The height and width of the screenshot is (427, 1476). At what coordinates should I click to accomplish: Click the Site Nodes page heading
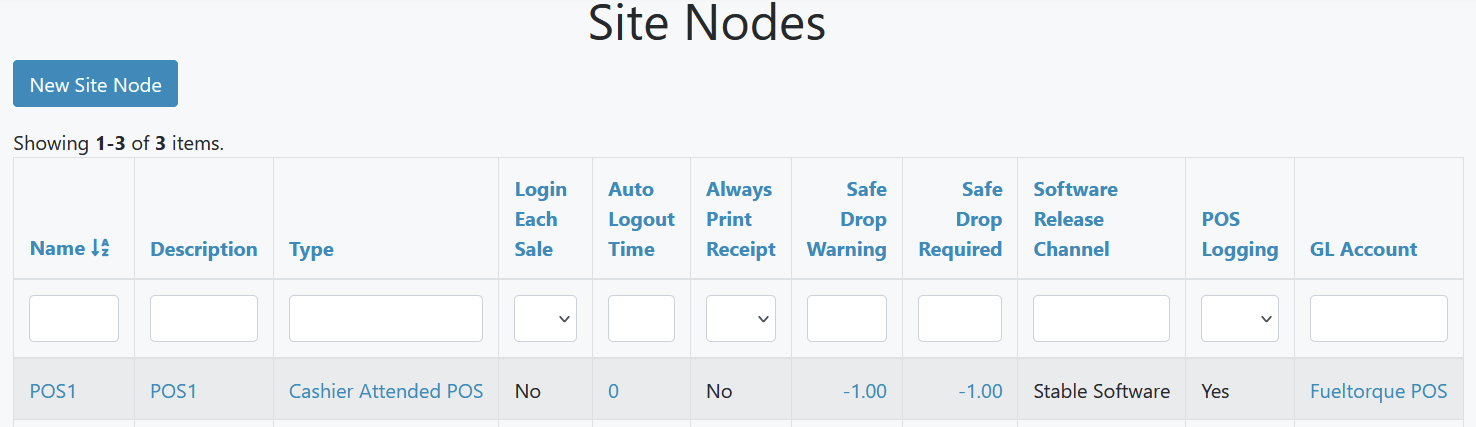(707, 22)
